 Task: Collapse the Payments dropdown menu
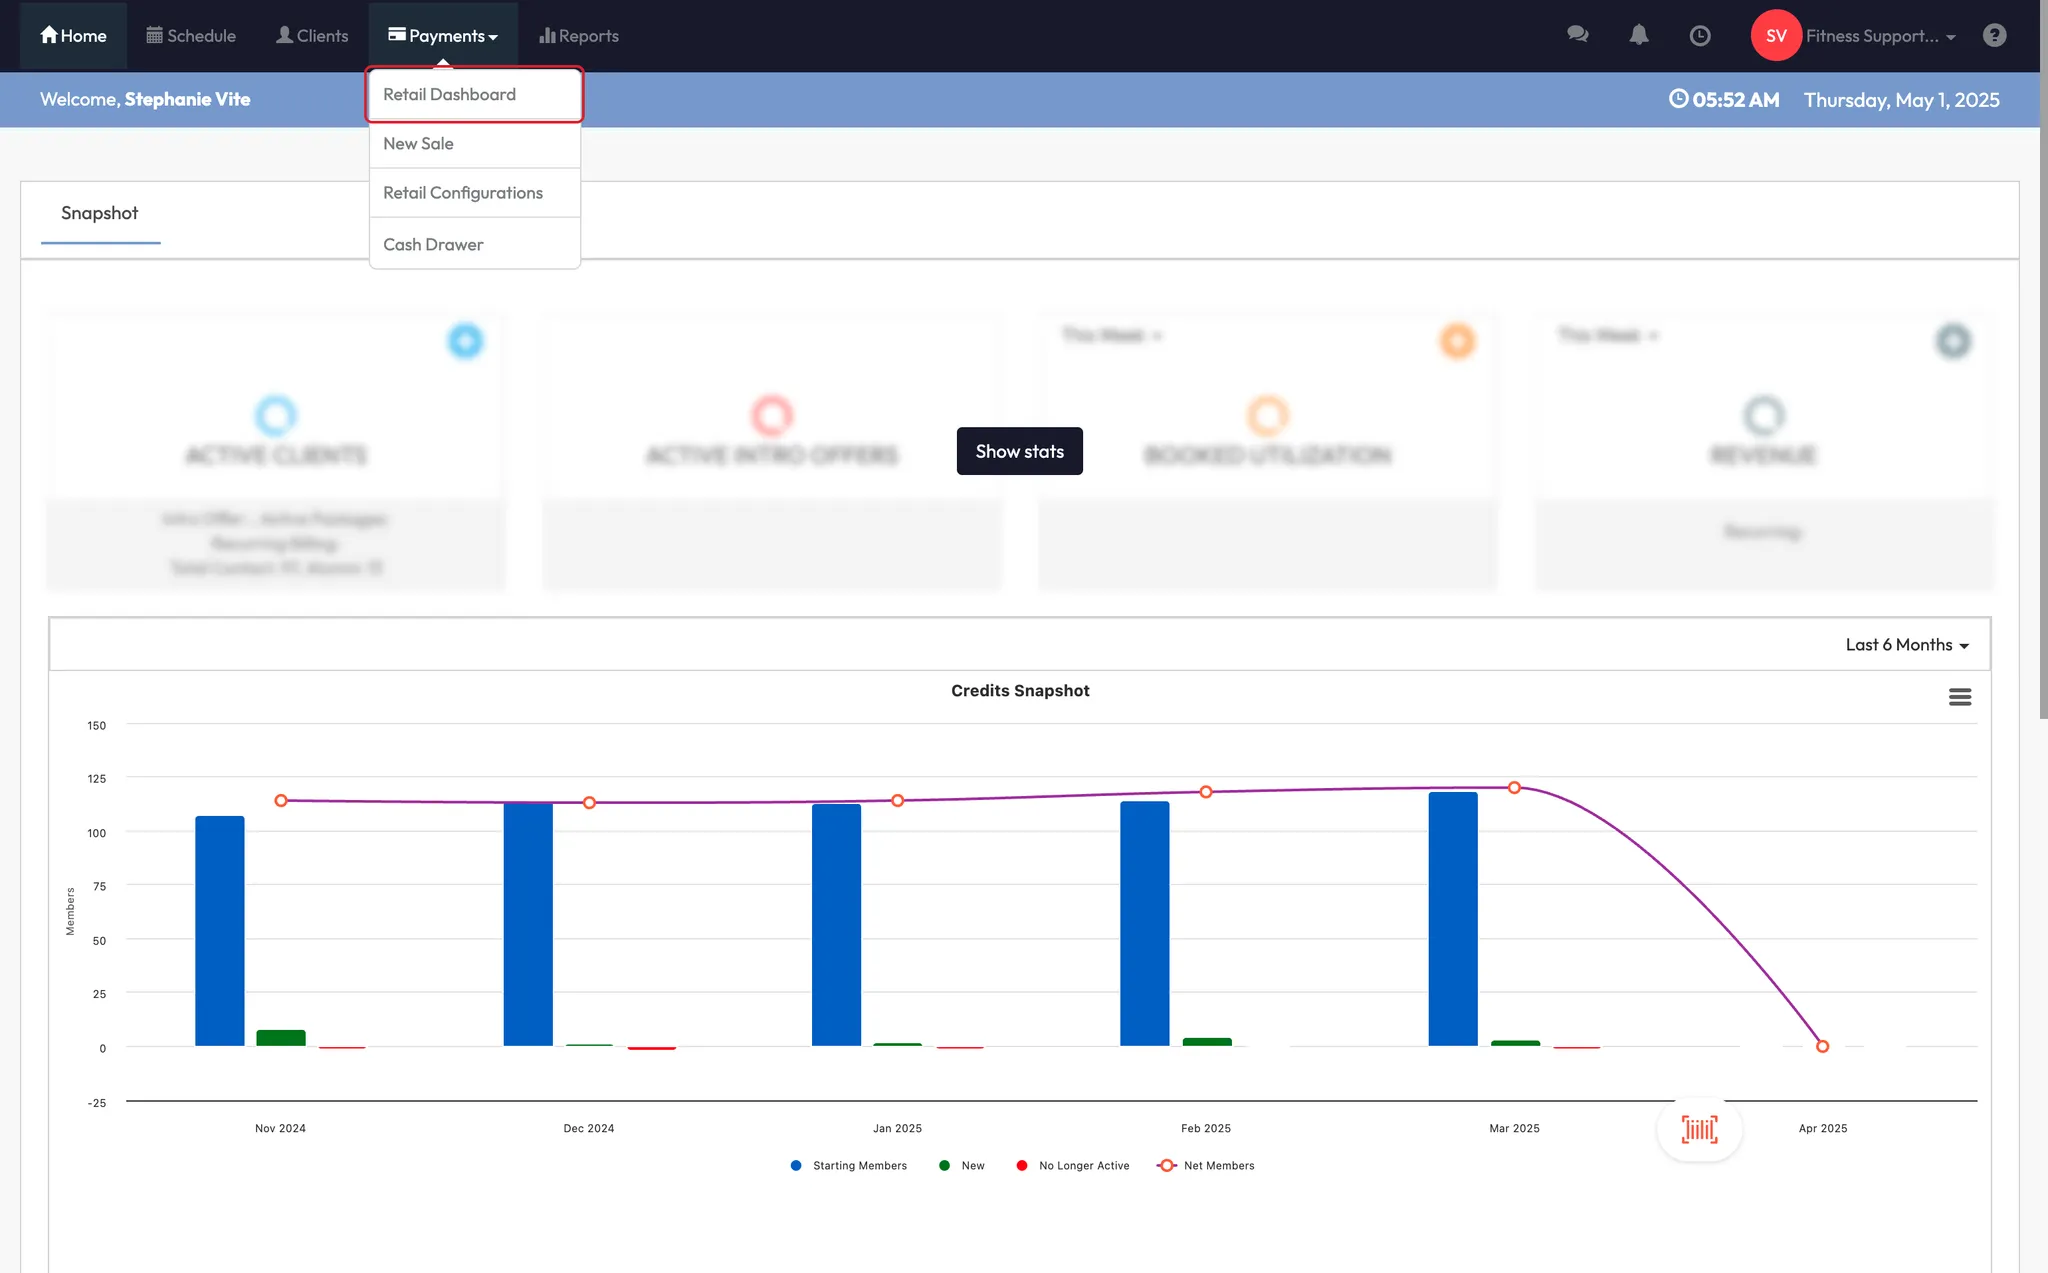tap(443, 36)
